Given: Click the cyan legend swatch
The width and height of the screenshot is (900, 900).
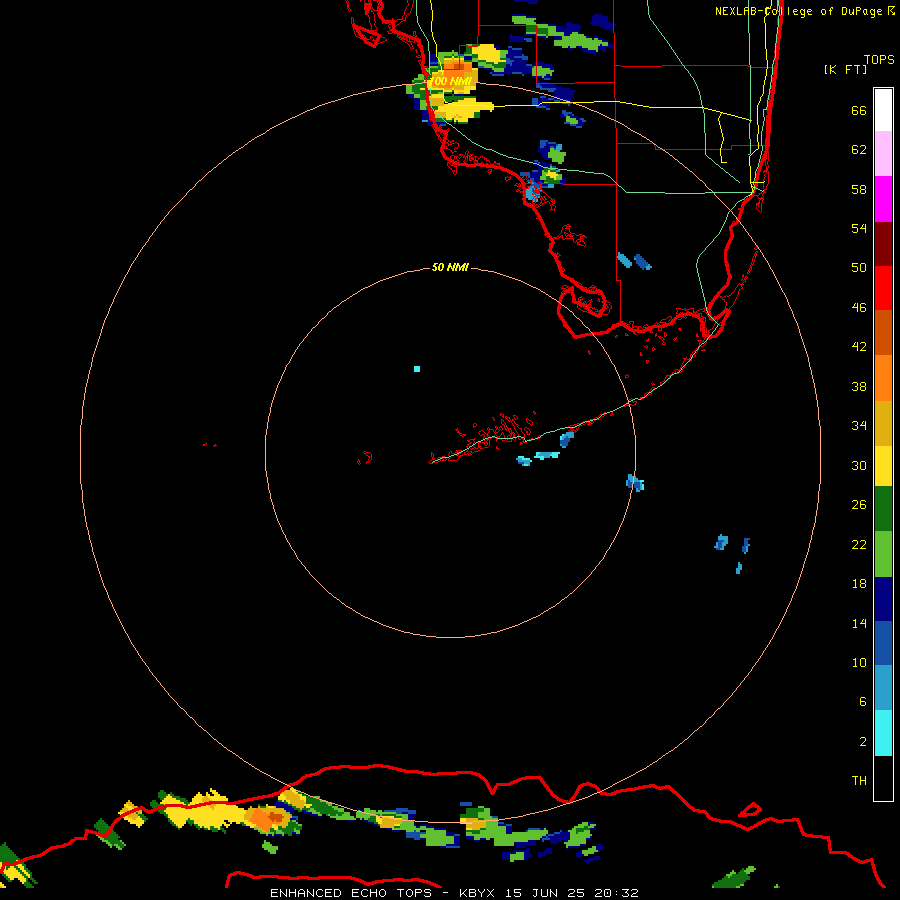Looking at the screenshot, I should (883, 733).
